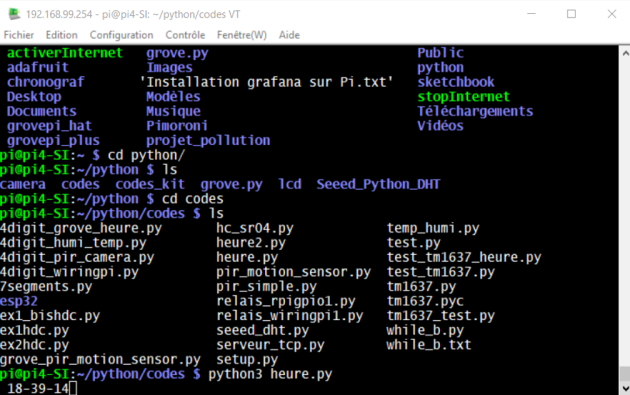The image size is (630, 395).
Task: Click tm1637_test.py file name
Action: pos(440,315)
